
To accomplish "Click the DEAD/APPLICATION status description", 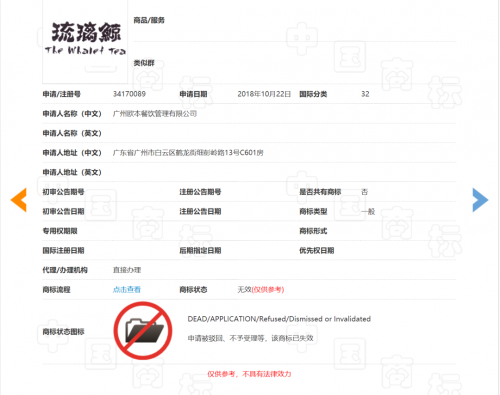I will [x=279, y=319].
